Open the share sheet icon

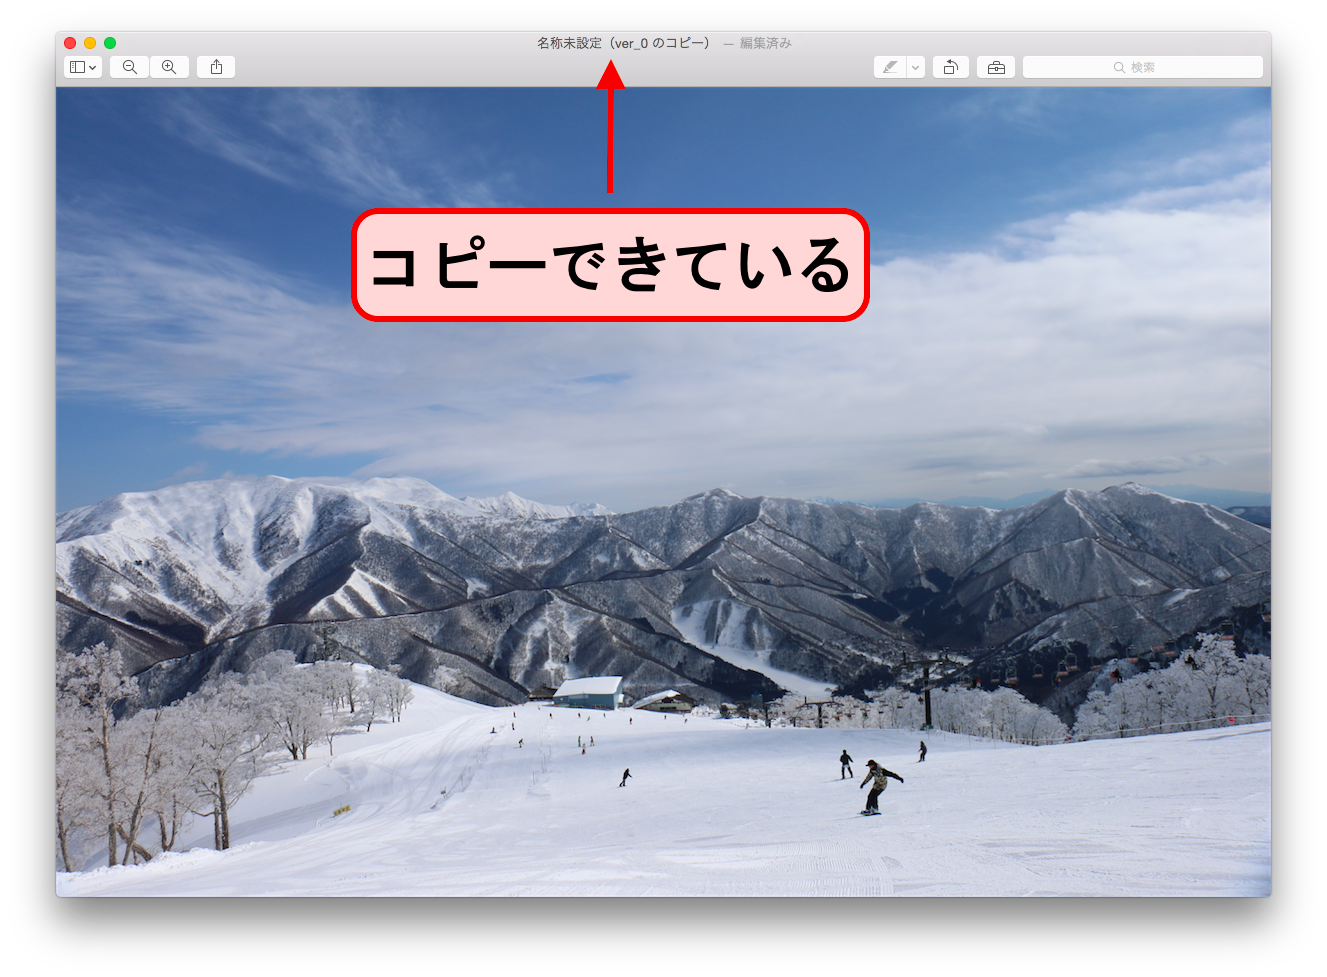coord(216,67)
